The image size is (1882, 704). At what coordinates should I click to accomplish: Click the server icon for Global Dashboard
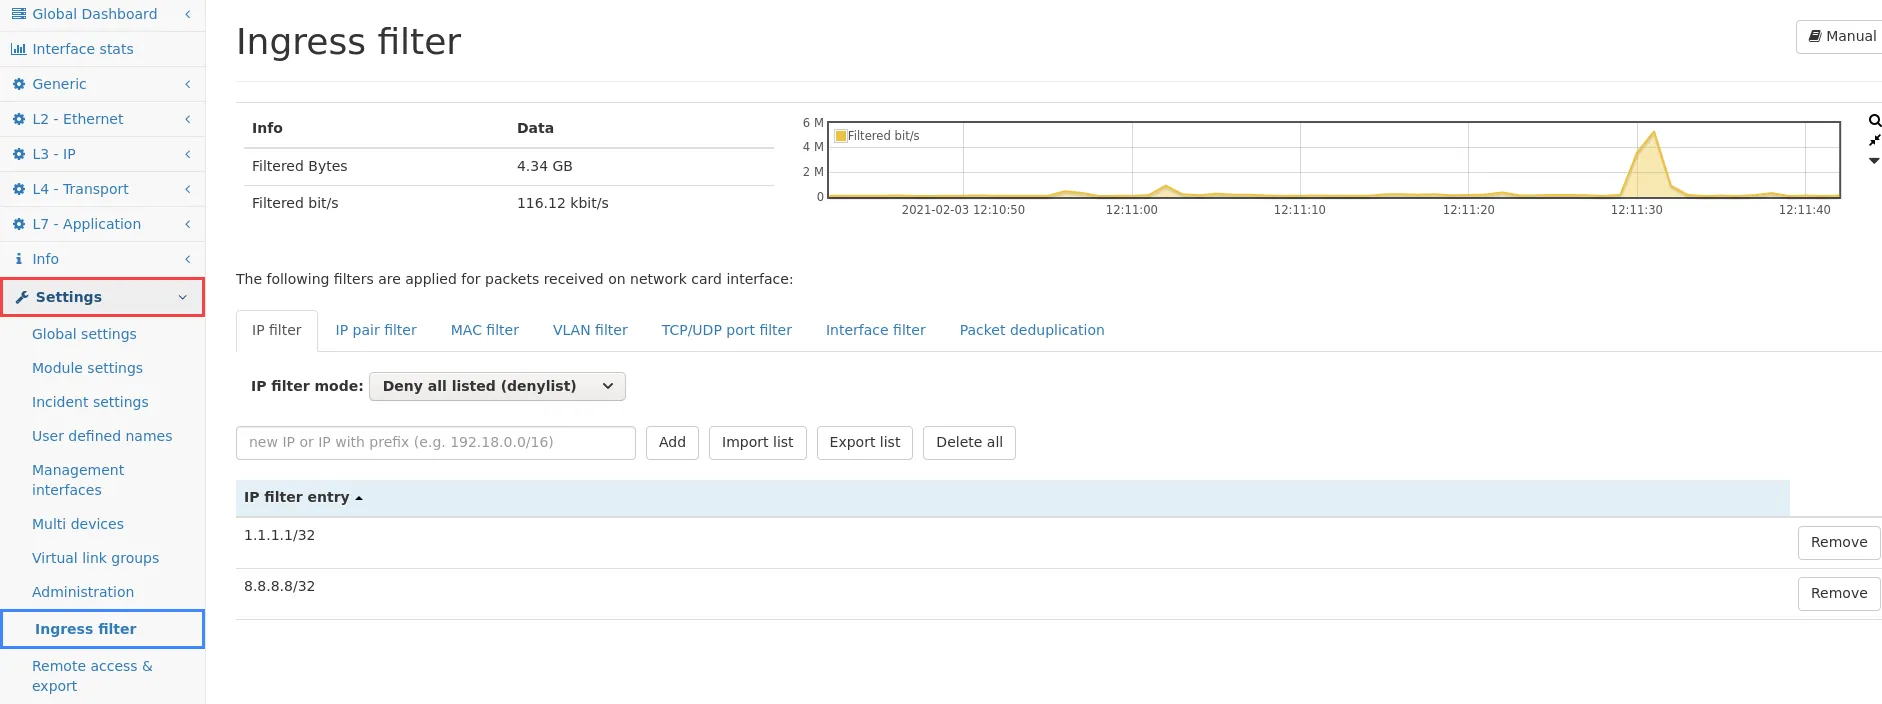click(x=18, y=14)
